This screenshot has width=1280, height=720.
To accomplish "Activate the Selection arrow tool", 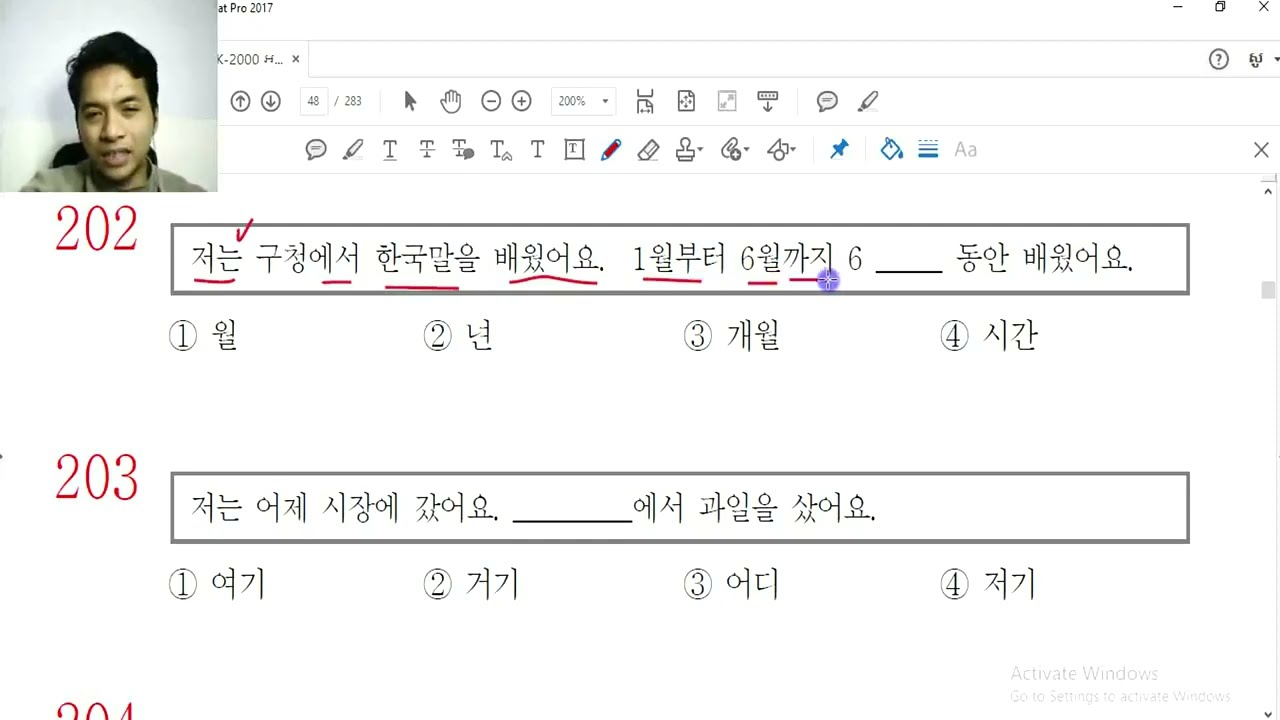I will (410, 101).
